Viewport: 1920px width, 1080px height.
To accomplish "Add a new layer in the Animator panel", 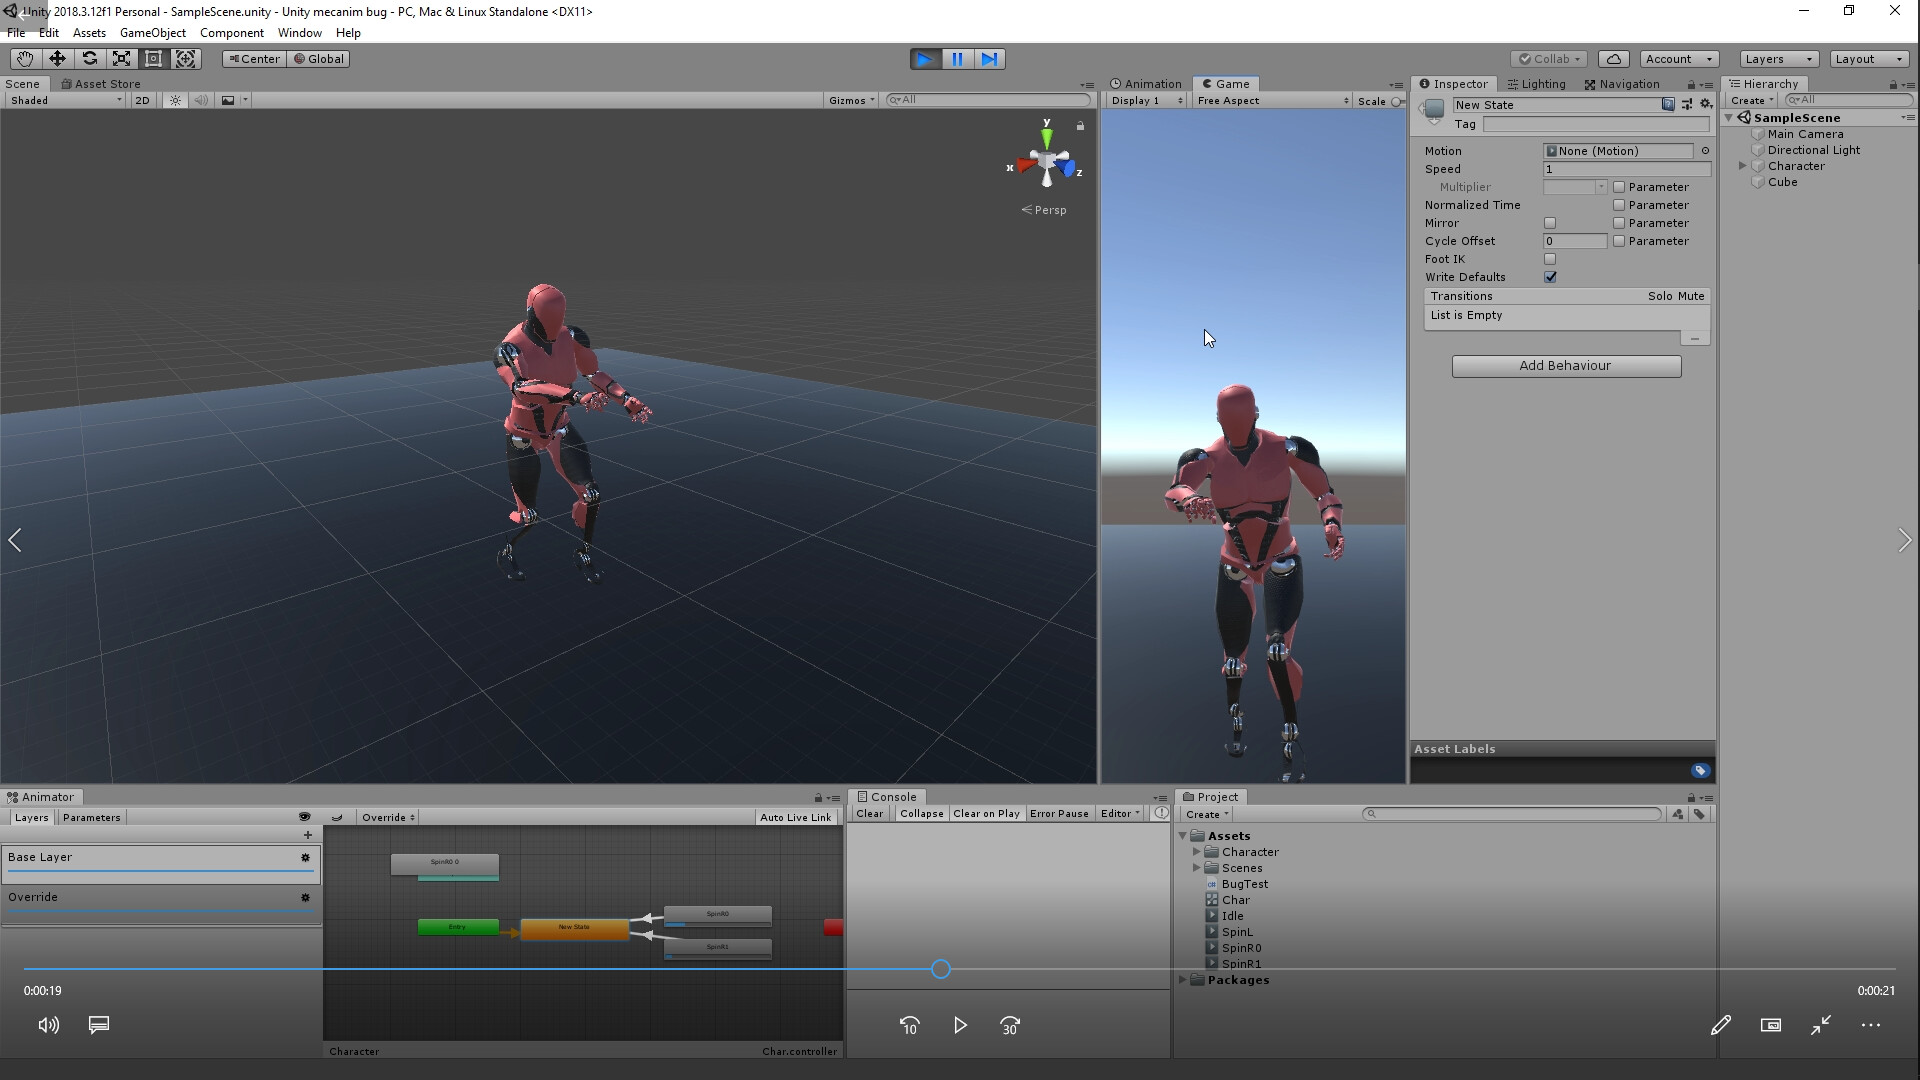I will 307,835.
